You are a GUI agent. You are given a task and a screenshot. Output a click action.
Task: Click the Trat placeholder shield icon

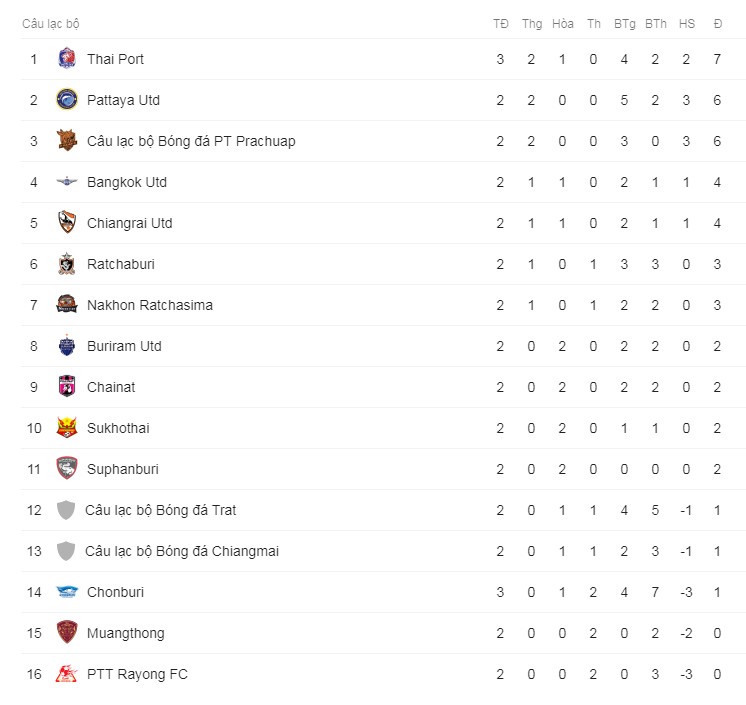tap(66, 510)
